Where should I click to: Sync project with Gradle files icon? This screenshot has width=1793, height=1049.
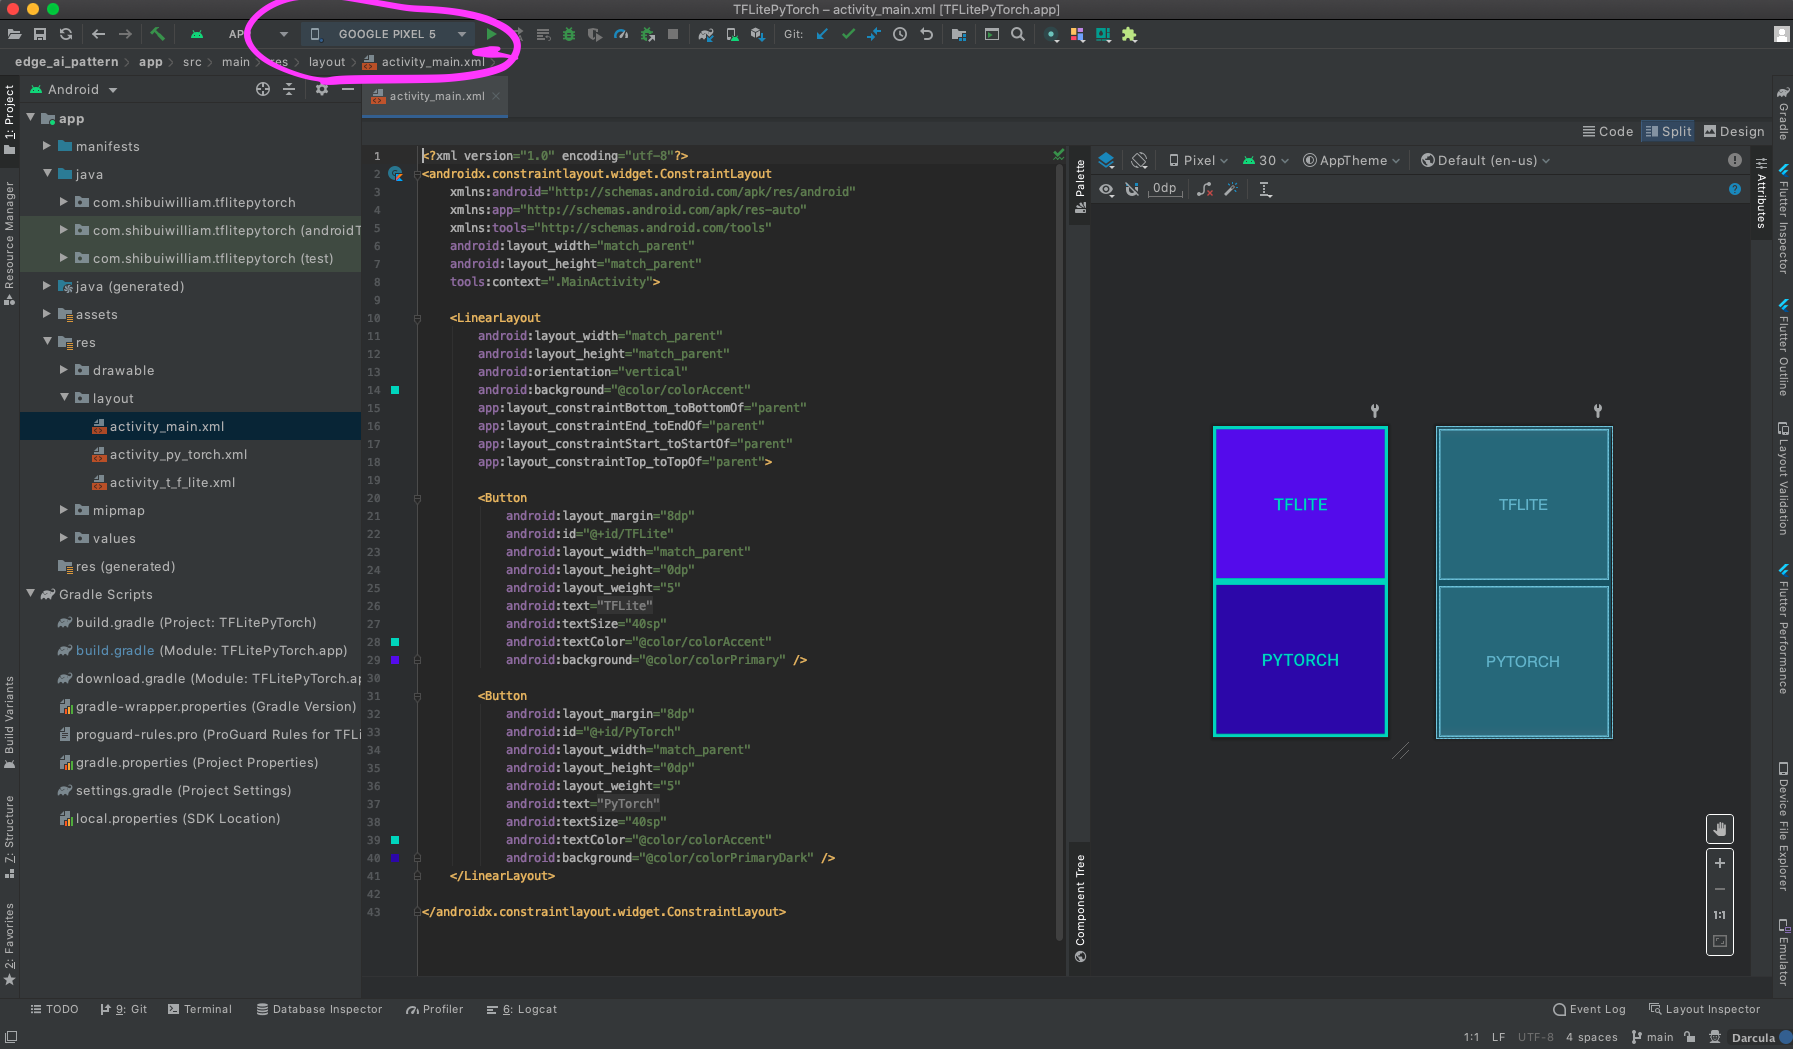706,34
